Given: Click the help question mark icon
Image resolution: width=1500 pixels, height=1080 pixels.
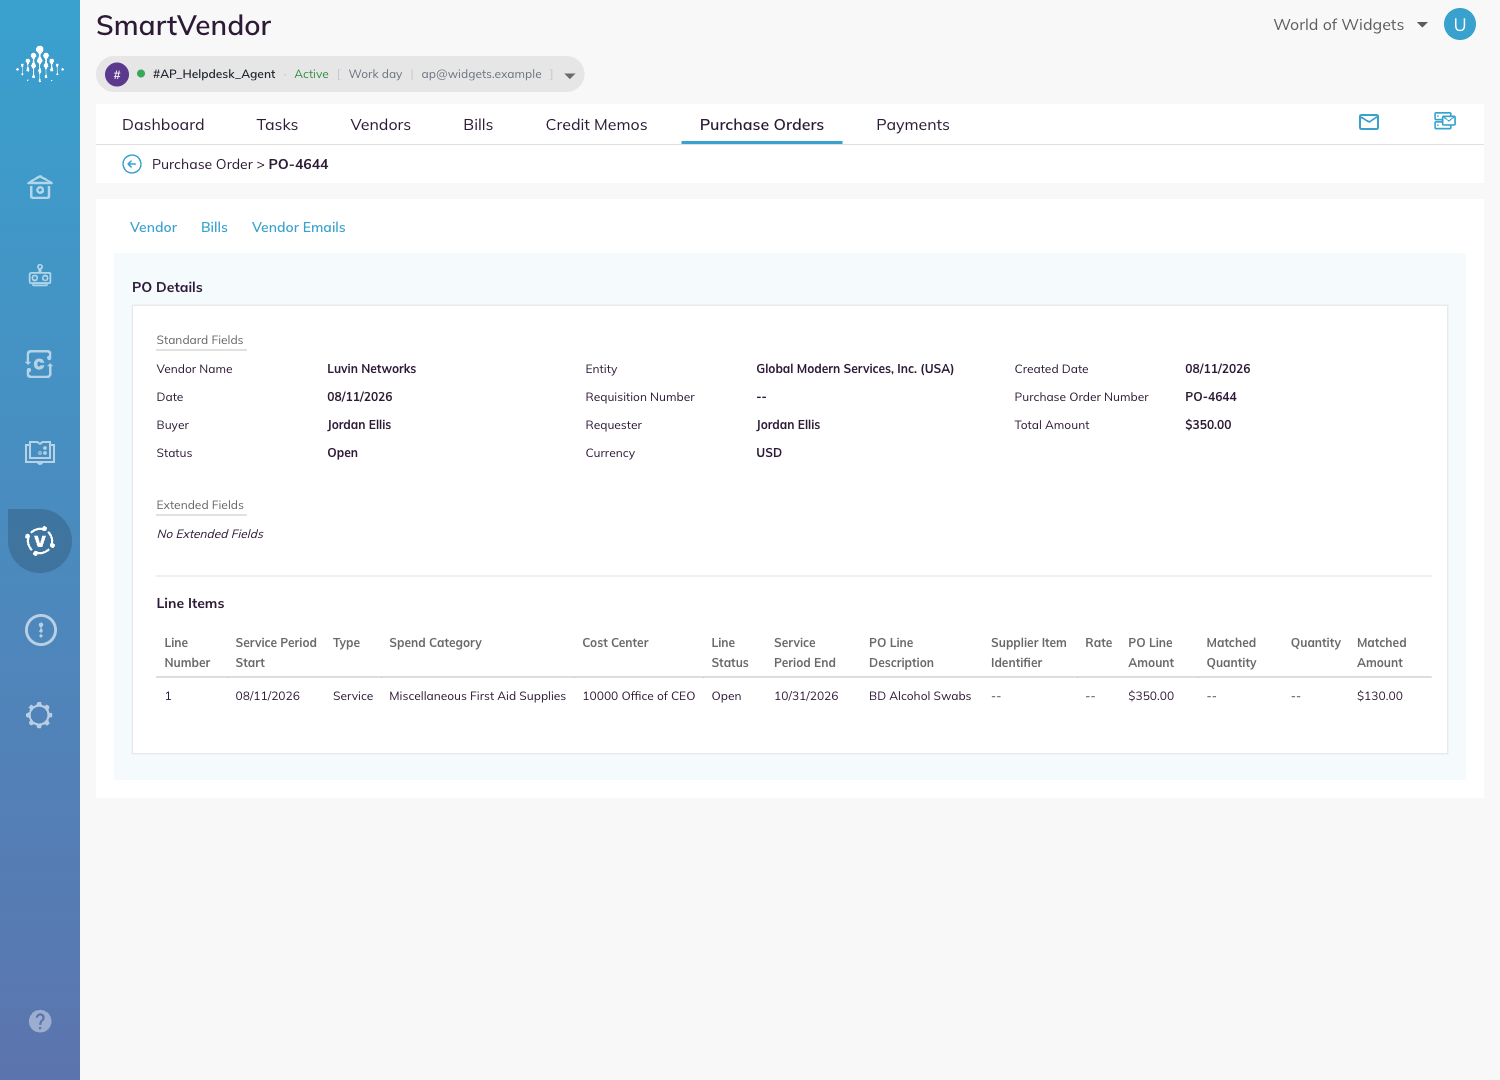Looking at the screenshot, I should pos(40,1021).
